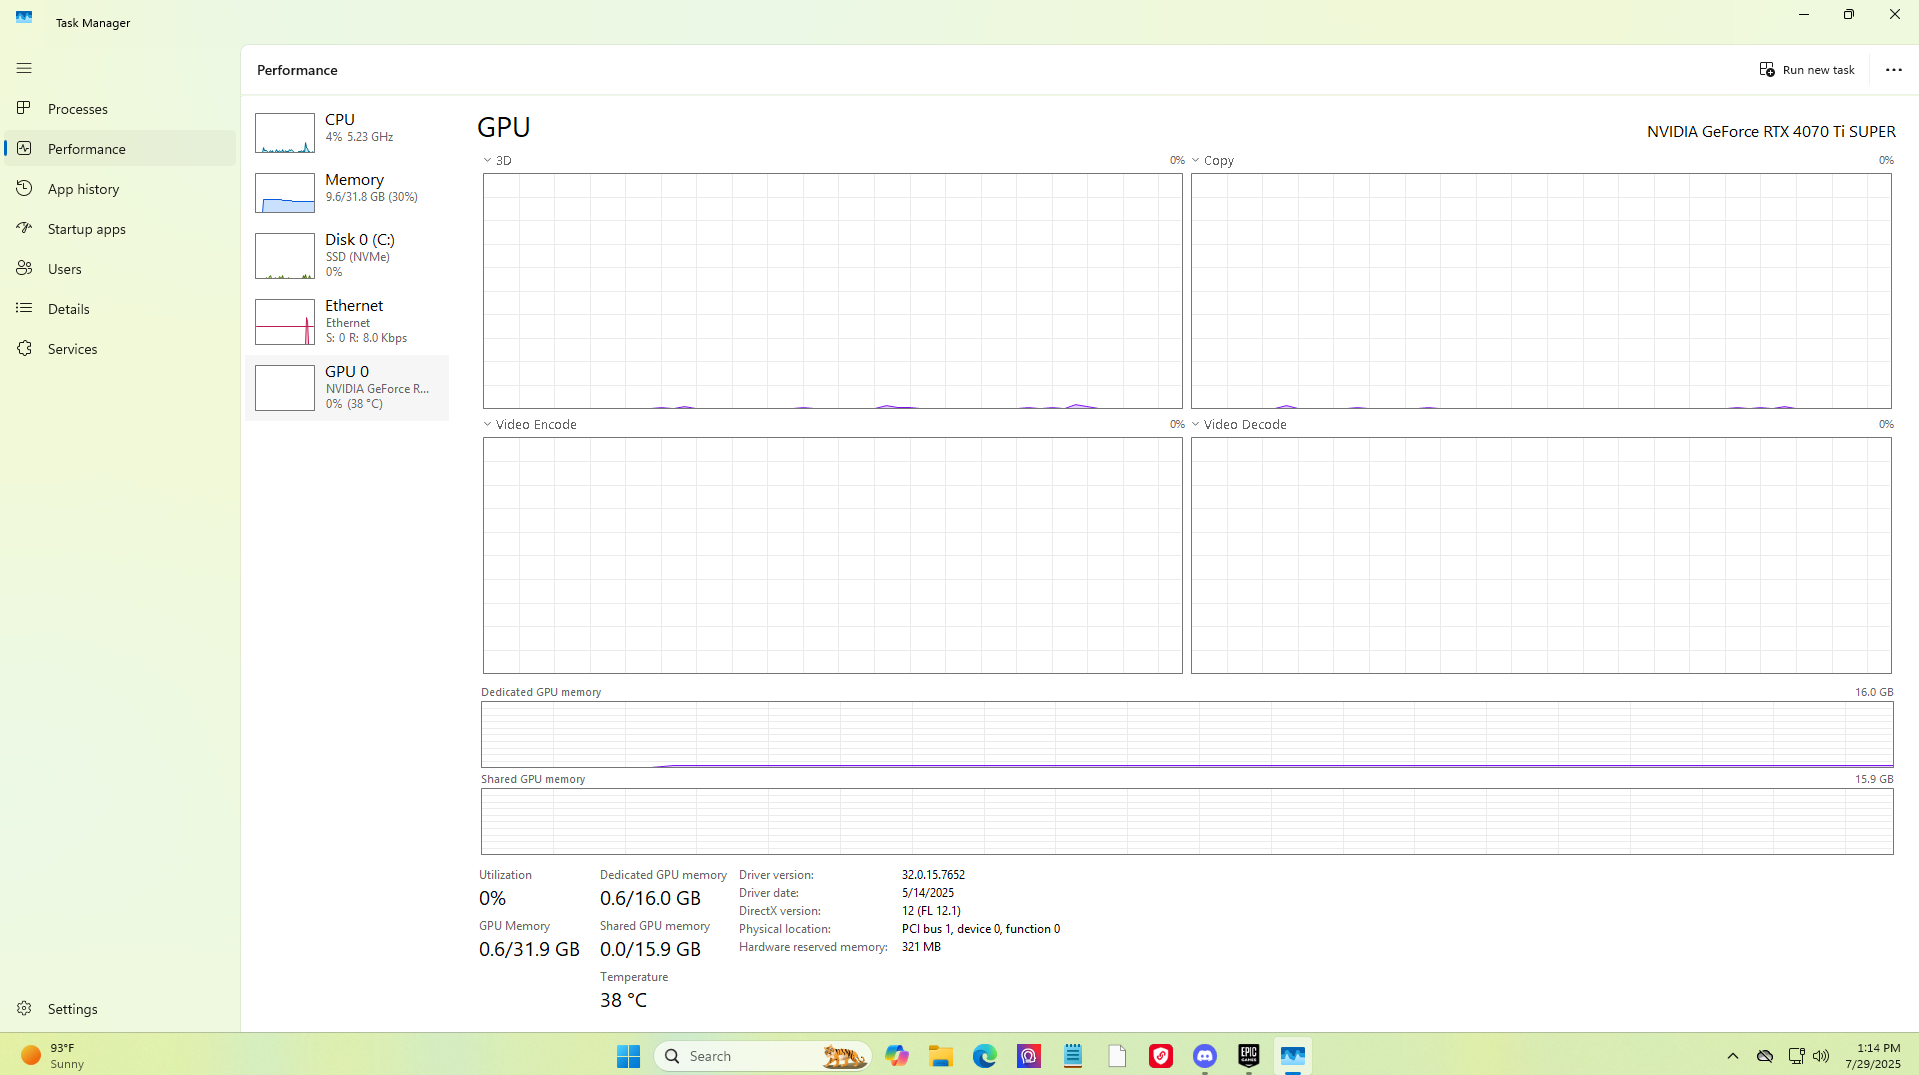Screen dimensions: 1919x1075
Task: Select Ethernet performance item
Action: [347, 322]
